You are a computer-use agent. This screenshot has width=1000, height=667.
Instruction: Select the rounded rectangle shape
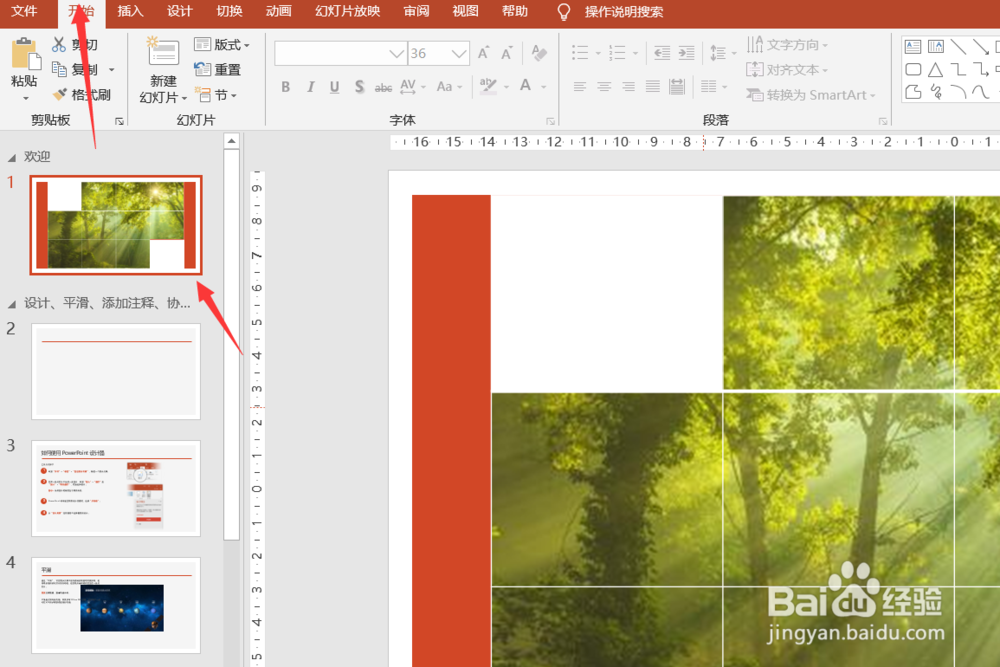tap(913, 70)
